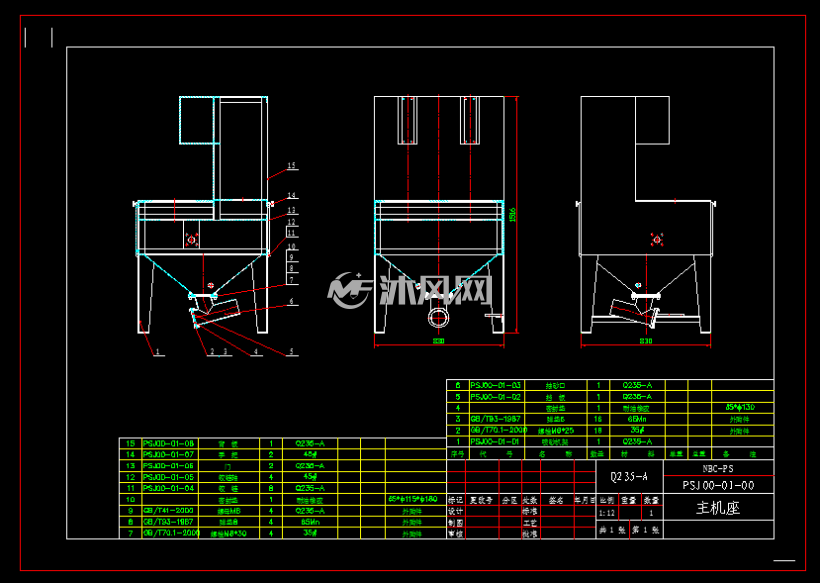The height and width of the screenshot is (583, 820).
Task: Select drawing number PSJ00-01-00 in title block
Action: point(718,485)
